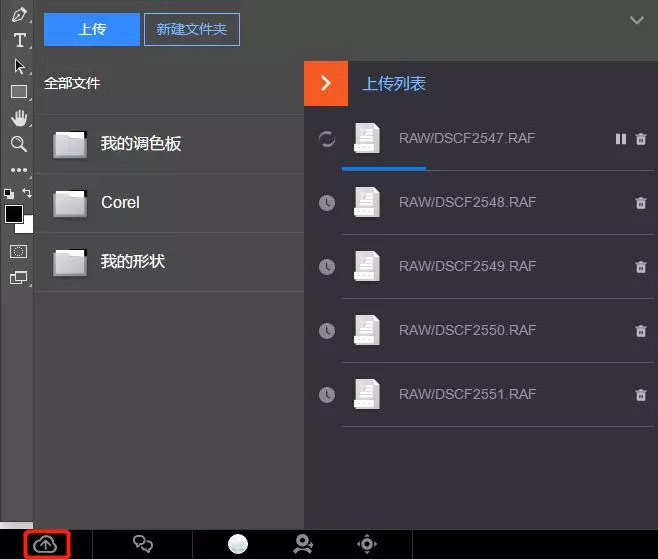658x560 pixels.
Task: Delete DSCF2548.RAF from upload list
Action: click(641, 203)
